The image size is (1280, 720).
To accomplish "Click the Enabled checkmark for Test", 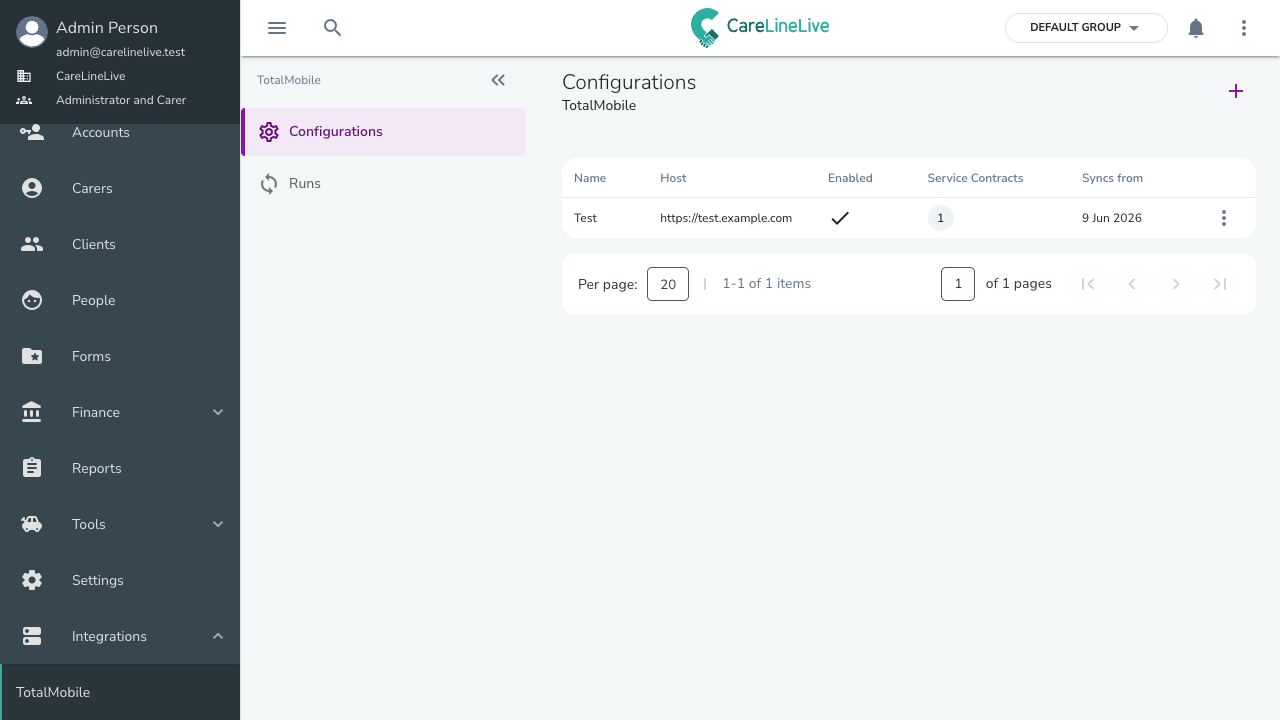I will pyautogui.click(x=840, y=218).
